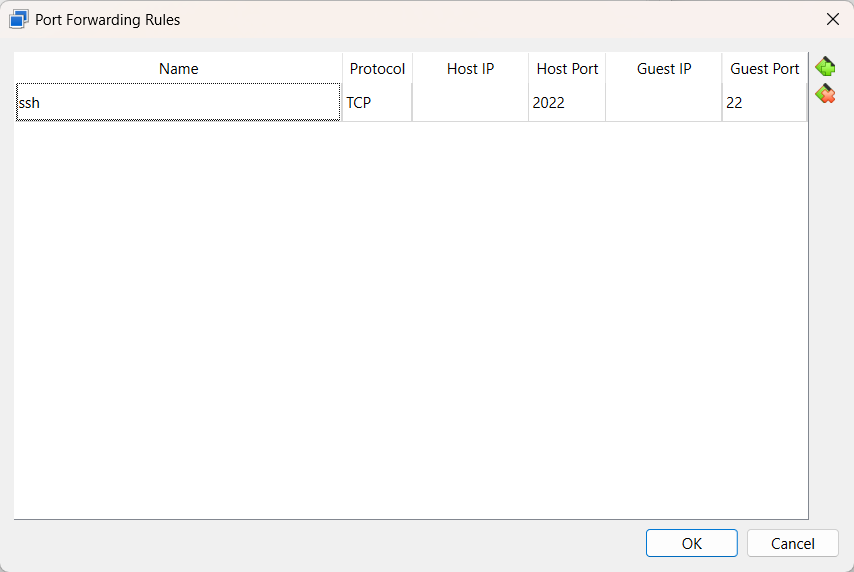Select the ssh rule name cell
The width and height of the screenshot is (854, 572).
coord(178,102)
